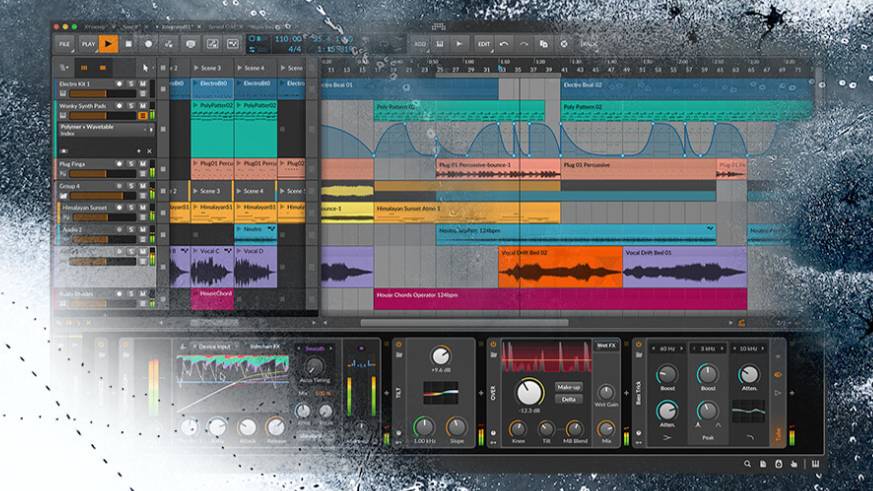Toggle the power icon on the OVER device

pos(493,345)
